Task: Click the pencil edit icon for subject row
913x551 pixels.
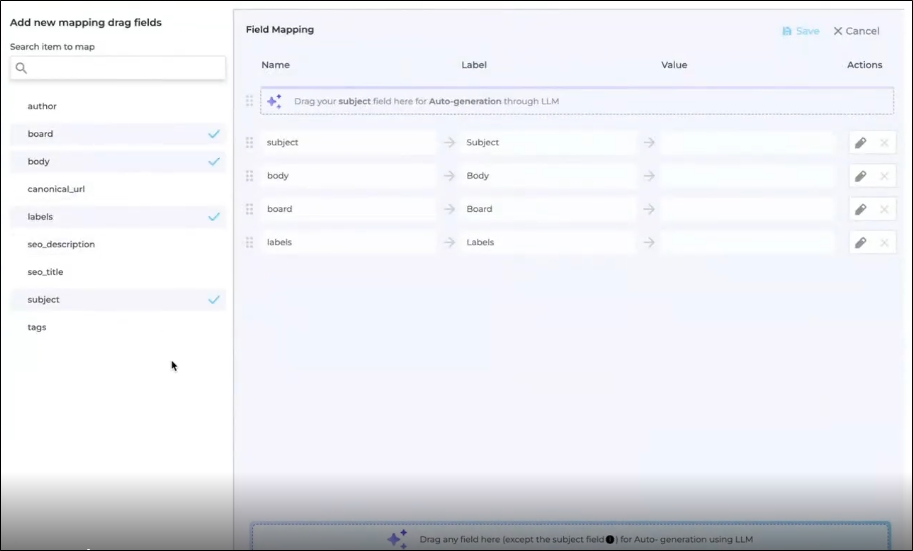Action: (860, 143)
